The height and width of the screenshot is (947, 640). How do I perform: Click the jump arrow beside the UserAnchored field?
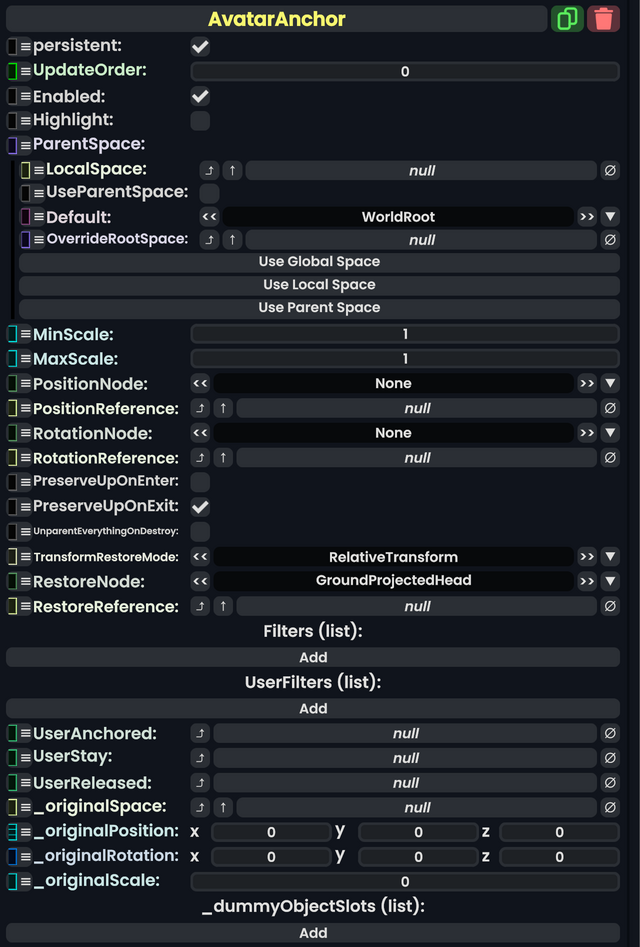click(201, 733)
